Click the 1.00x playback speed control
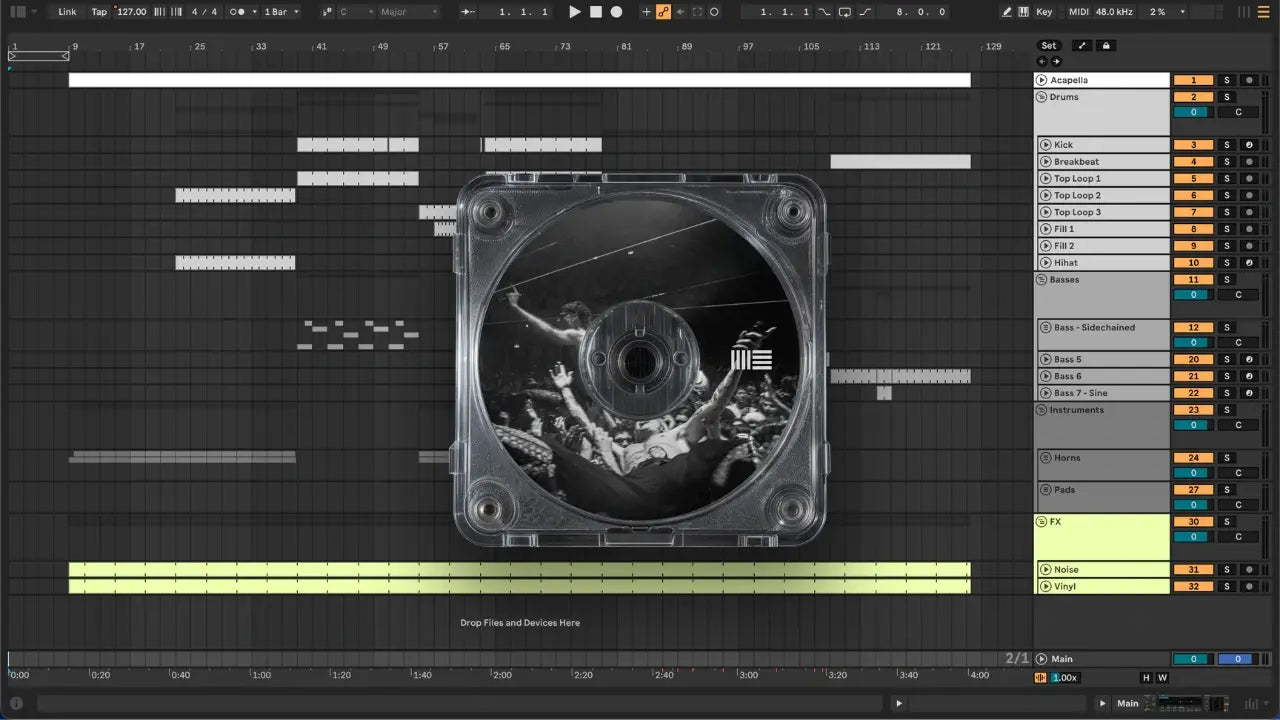This screenshot has width=1280, height=720. 1064,678
